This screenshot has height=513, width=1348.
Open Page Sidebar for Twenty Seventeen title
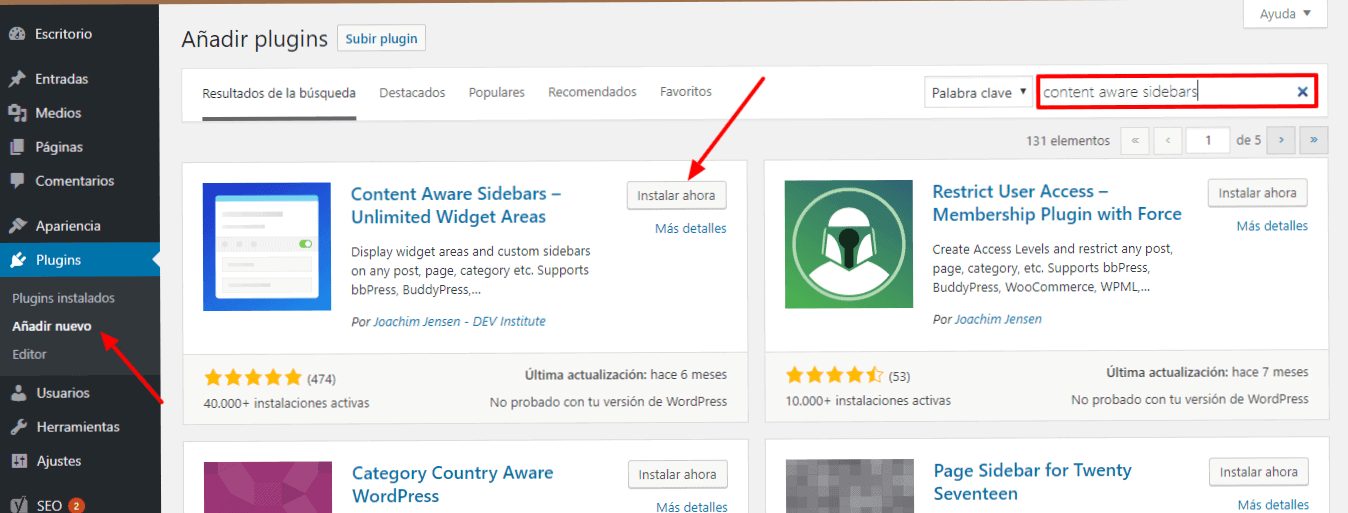tap(1032, 482)
